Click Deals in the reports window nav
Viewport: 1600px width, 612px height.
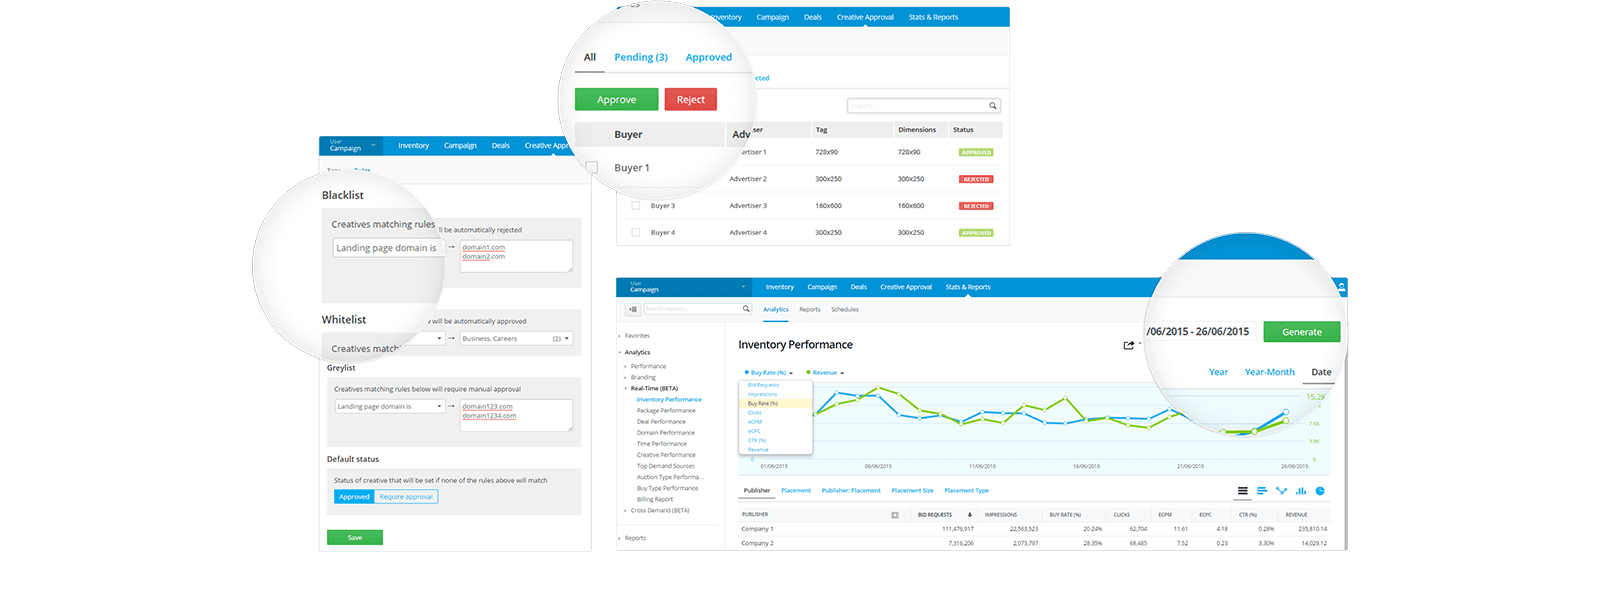(x=858, y=287)
